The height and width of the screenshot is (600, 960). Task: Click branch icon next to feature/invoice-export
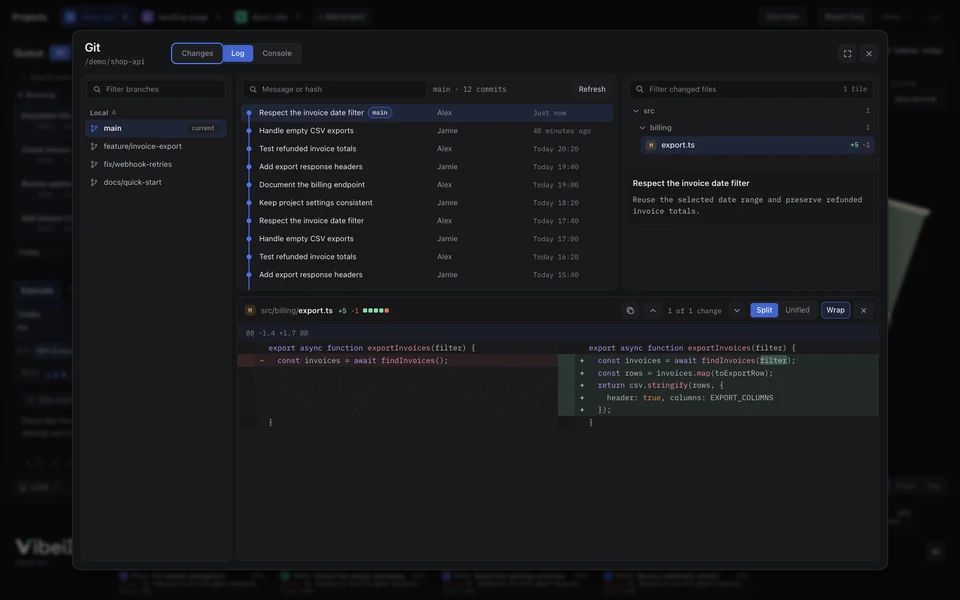(x=94, y=146)
